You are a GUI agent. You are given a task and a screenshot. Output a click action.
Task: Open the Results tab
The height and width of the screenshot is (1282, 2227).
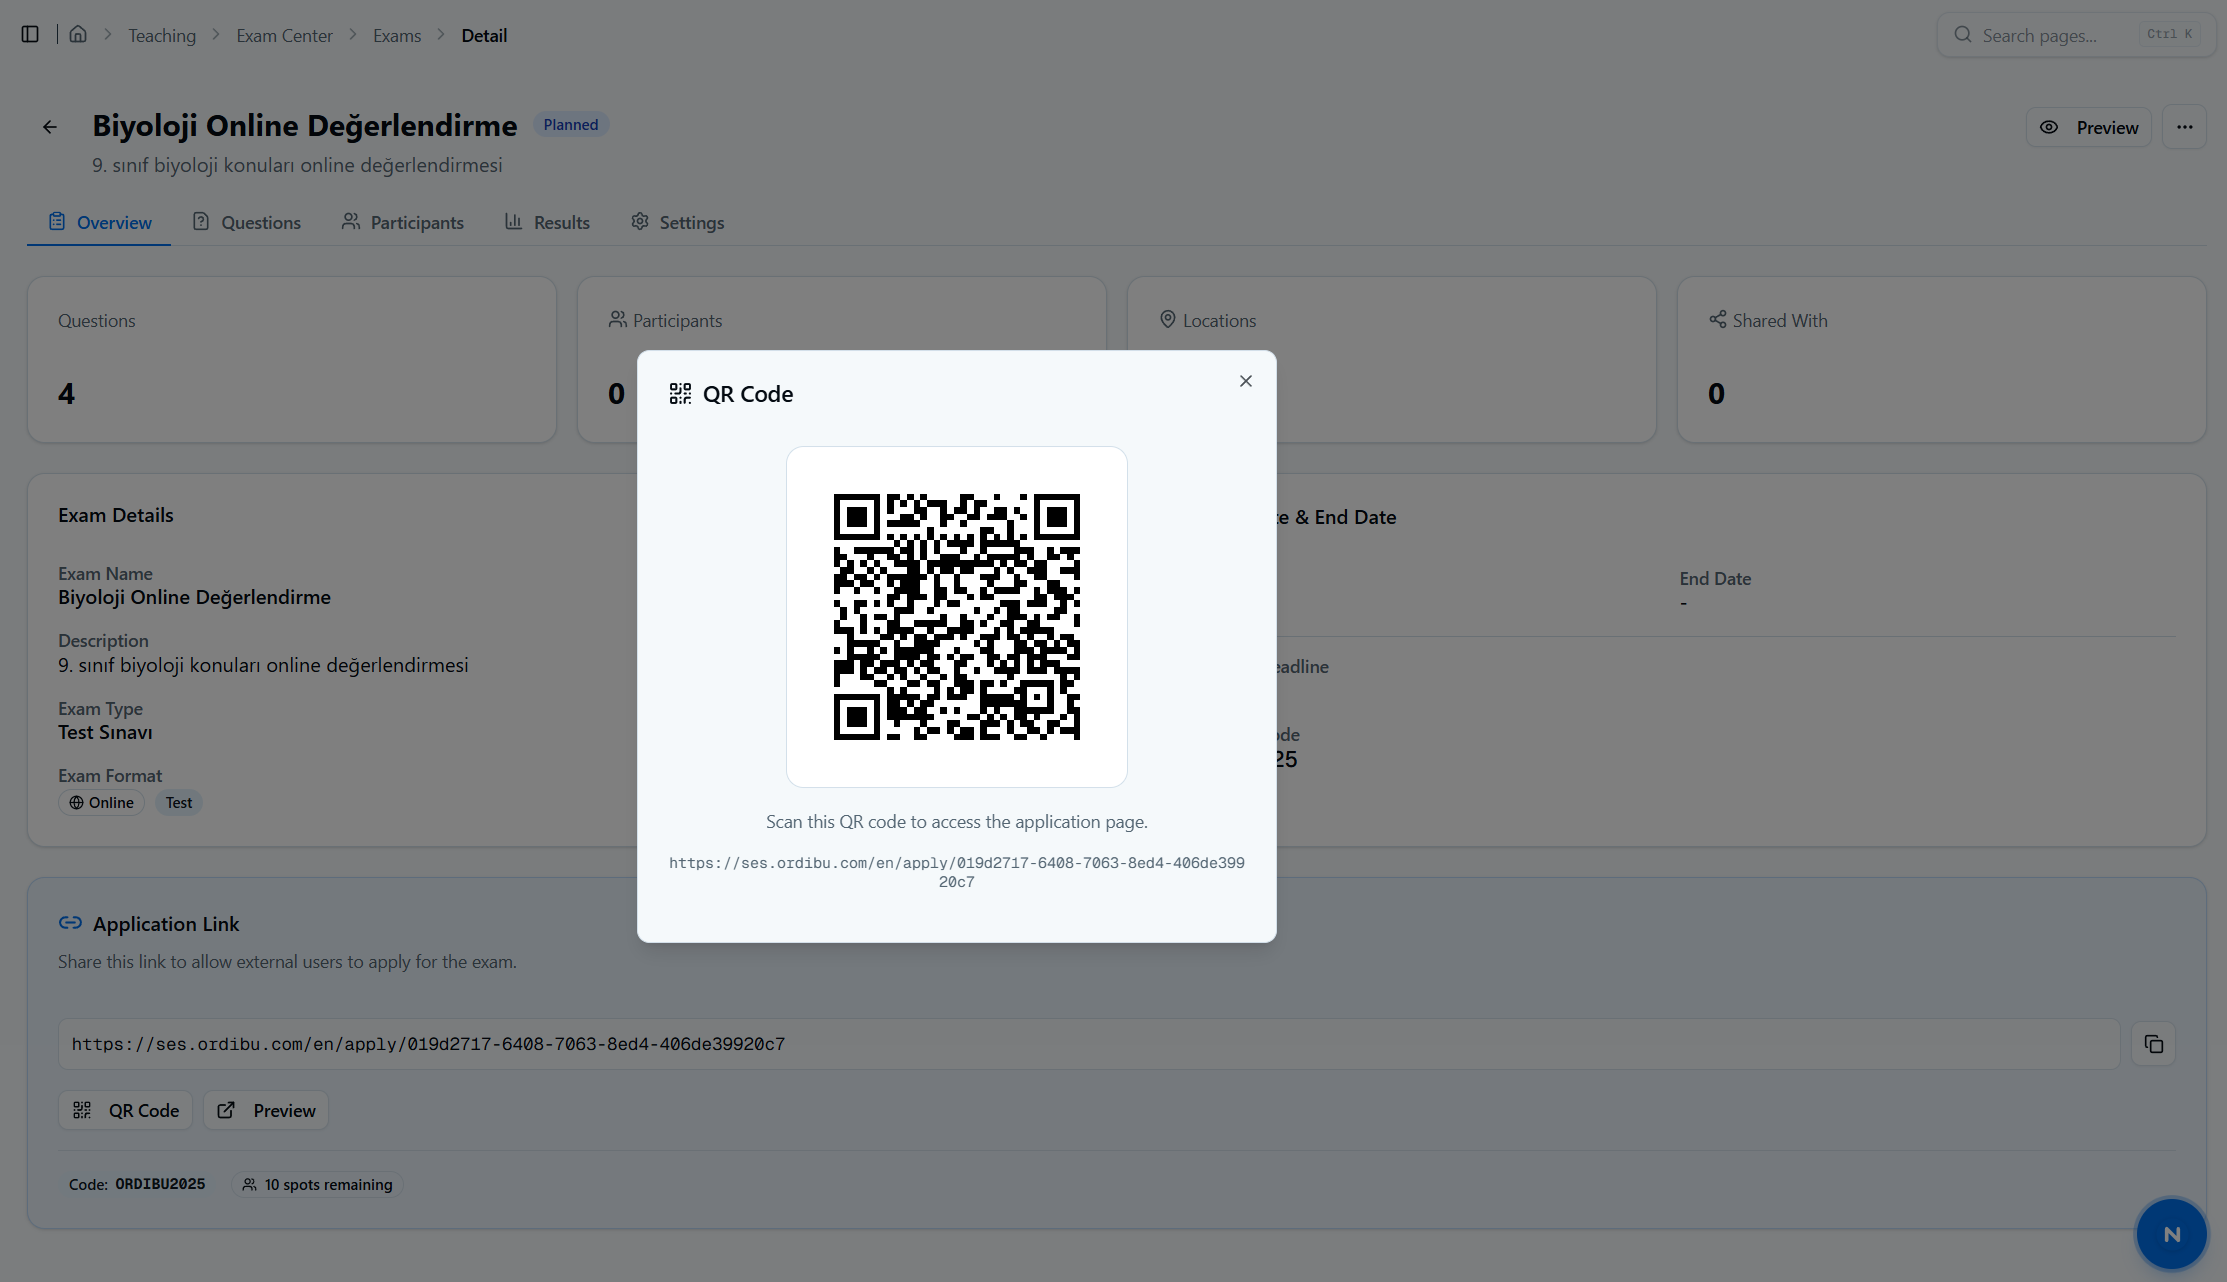547,223
